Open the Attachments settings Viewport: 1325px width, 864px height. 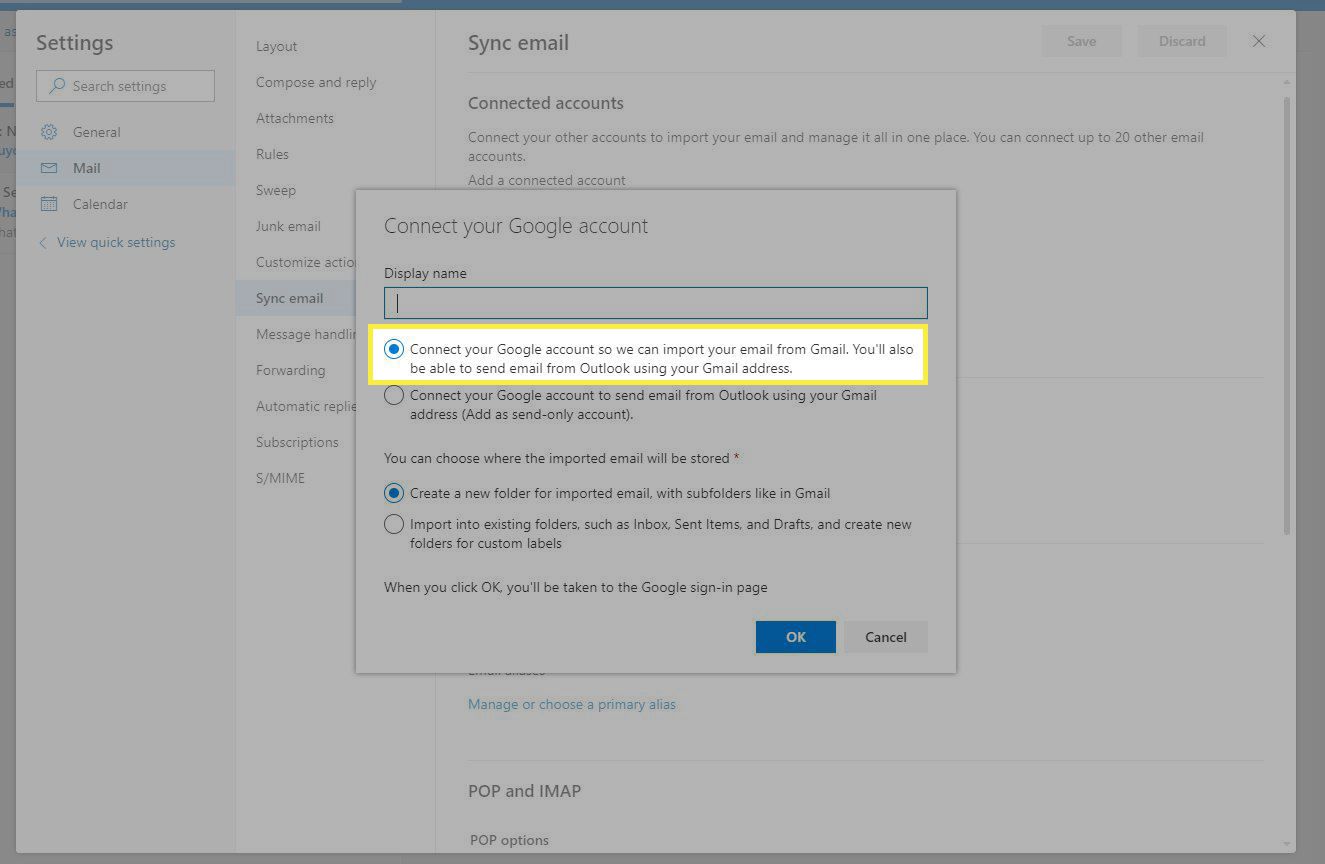pyautogui.click(x=295, y=118)
